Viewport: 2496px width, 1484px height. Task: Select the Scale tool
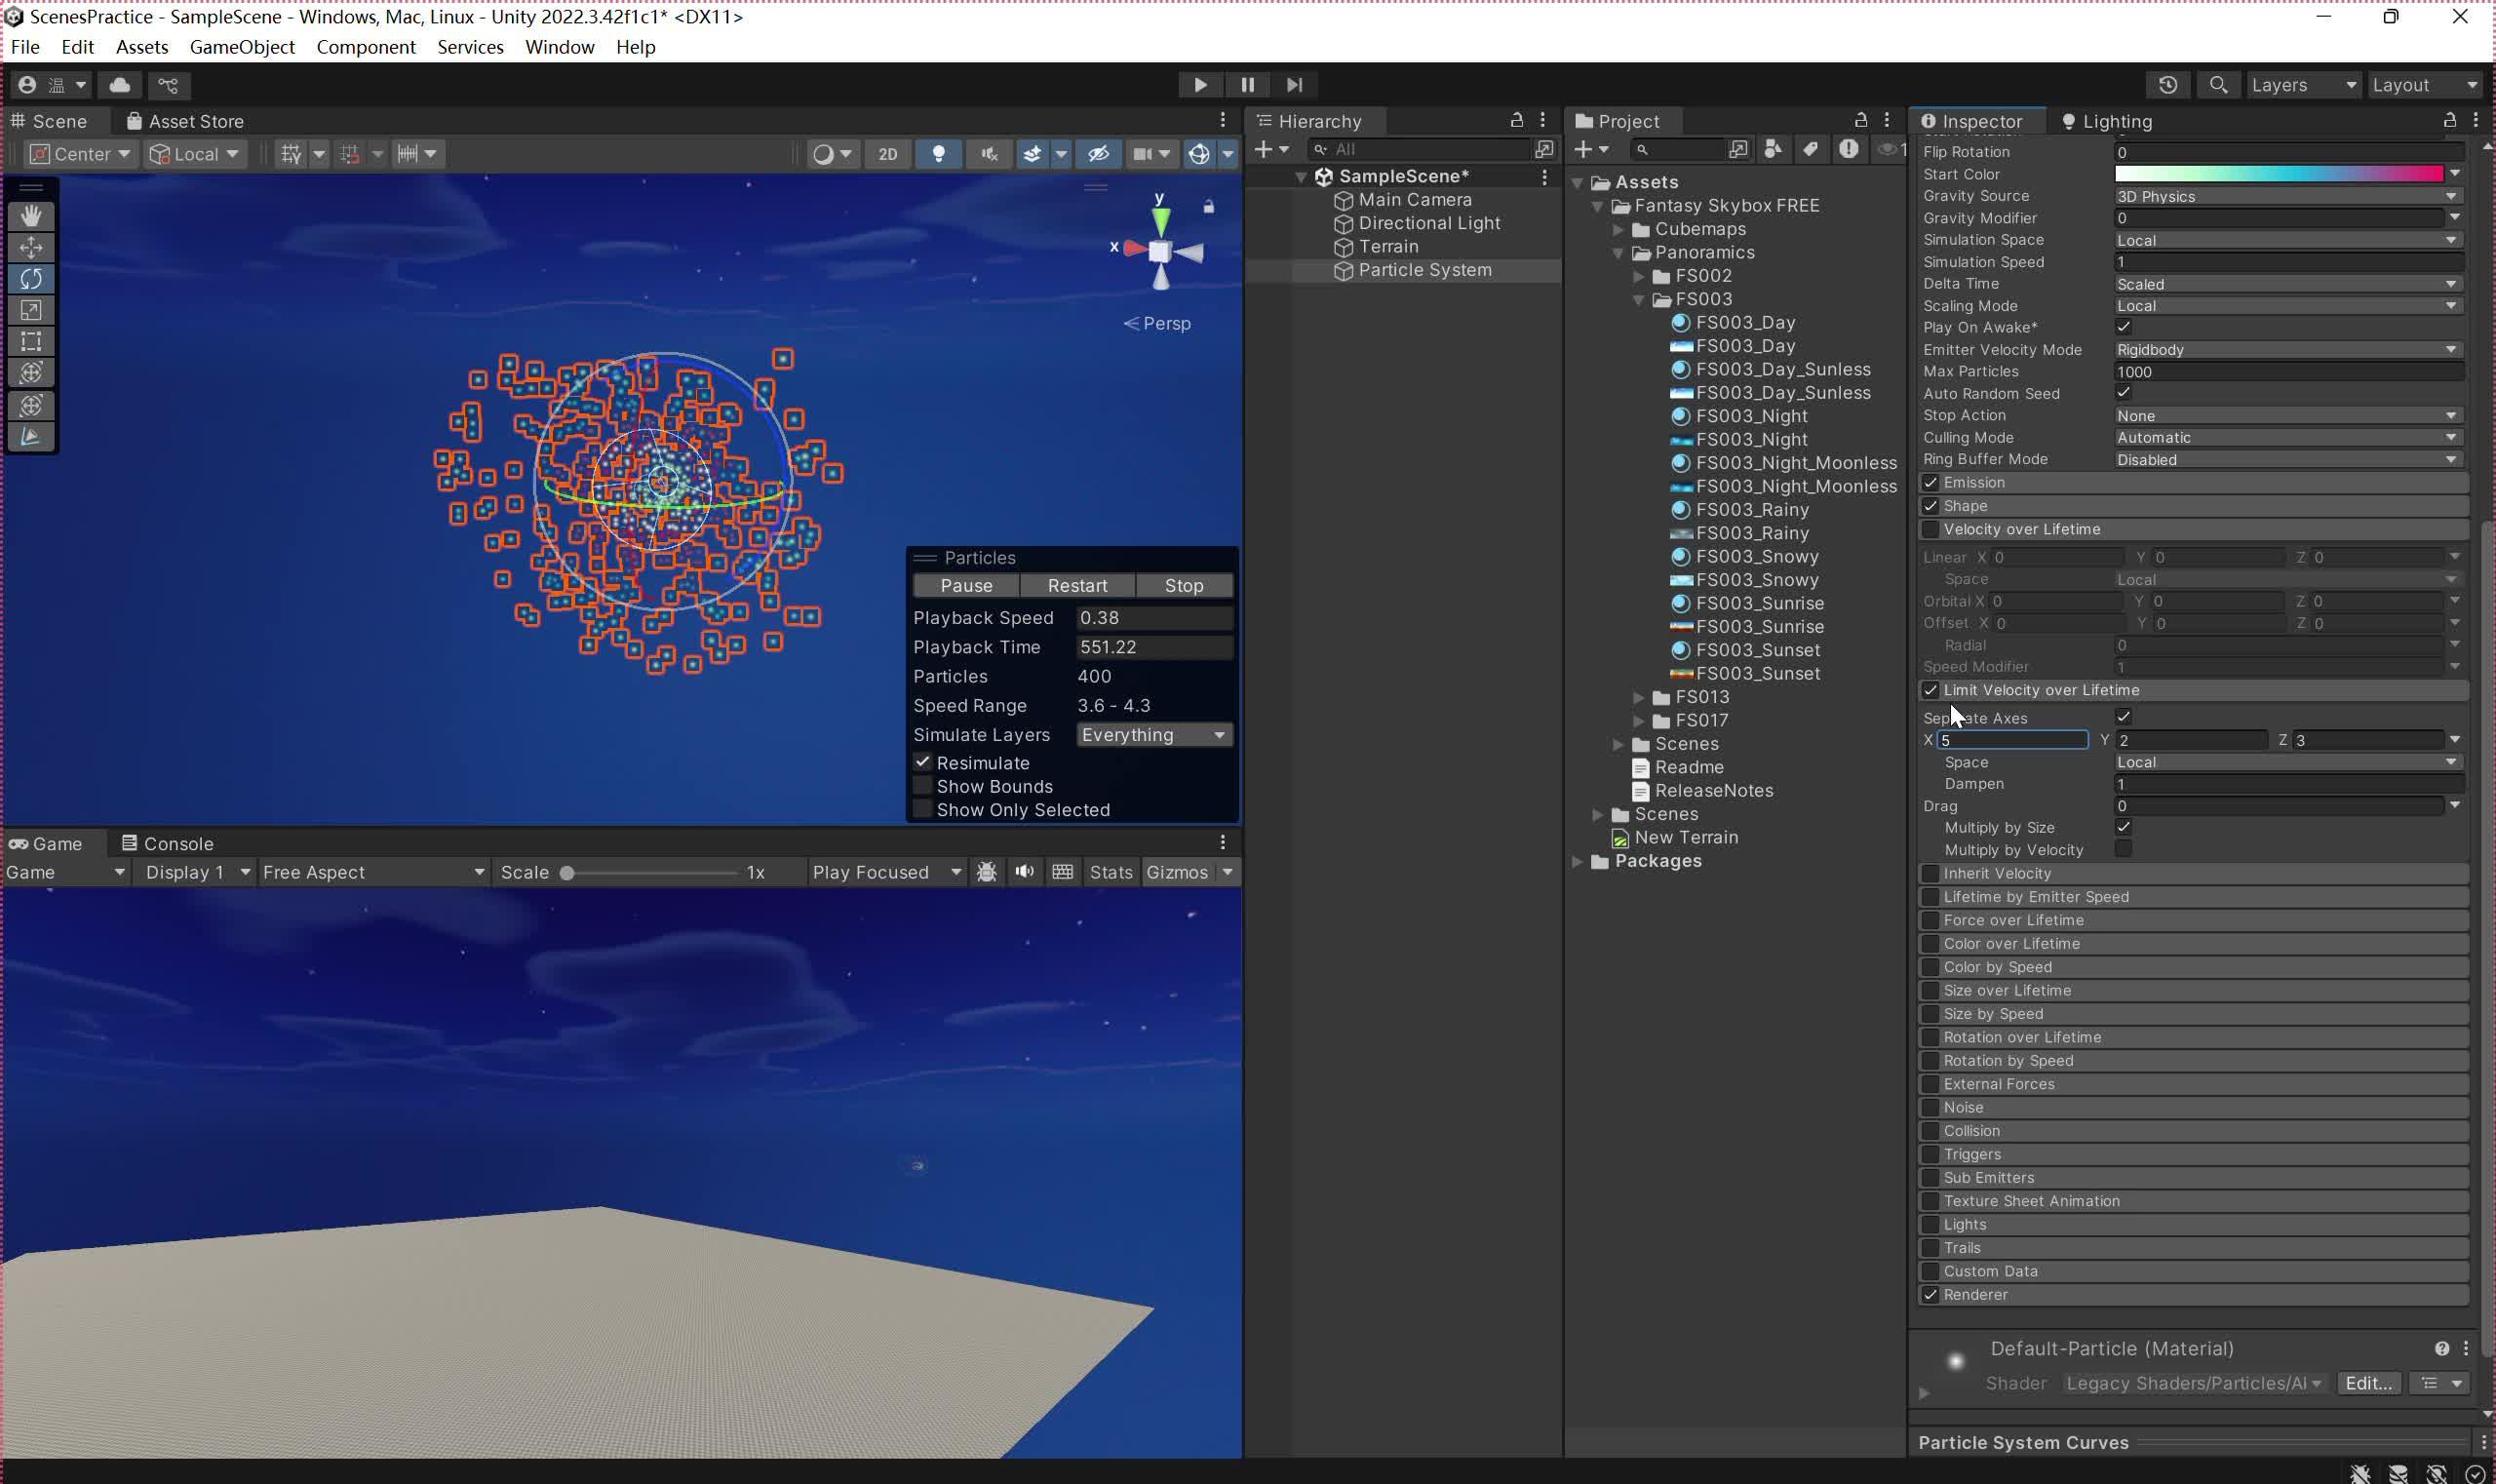click(x=31, y=310)
